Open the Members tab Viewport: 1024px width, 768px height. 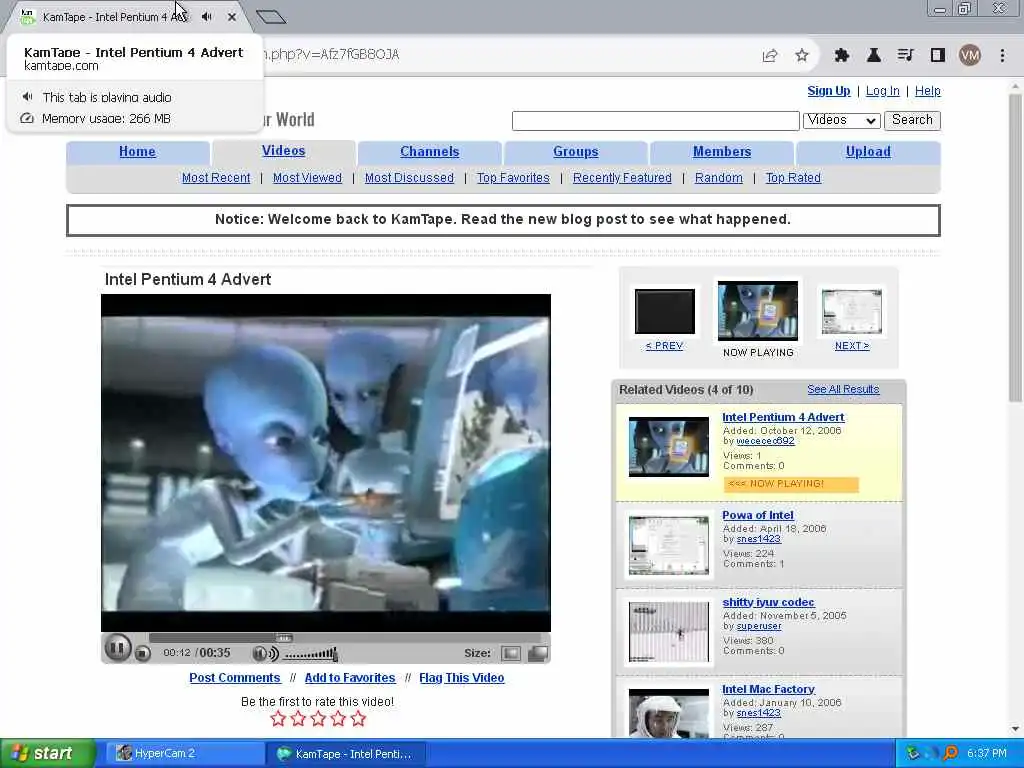pos(722,152)
